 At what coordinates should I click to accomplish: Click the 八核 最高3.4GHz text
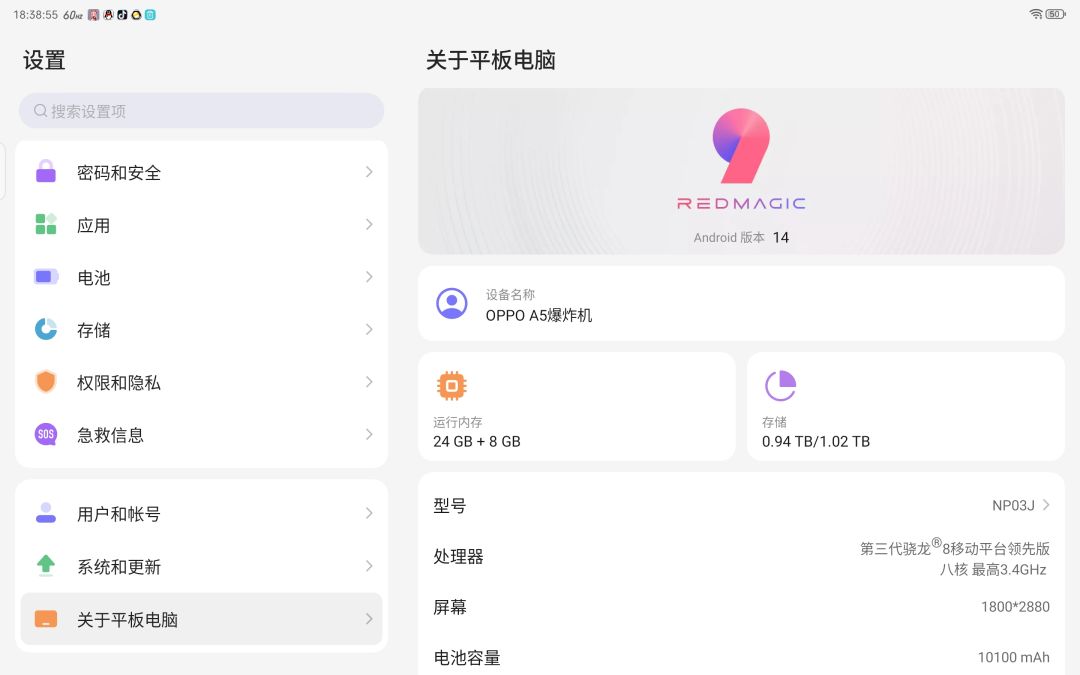993,570
